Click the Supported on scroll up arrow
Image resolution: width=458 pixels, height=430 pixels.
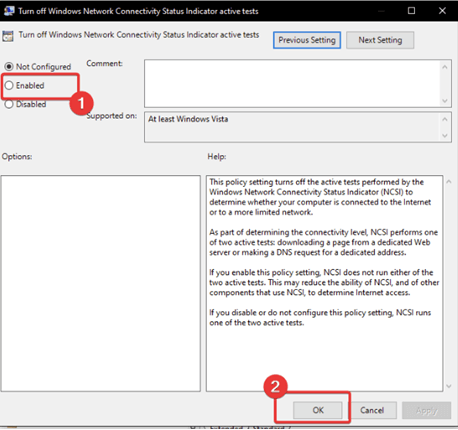(445, 119)
